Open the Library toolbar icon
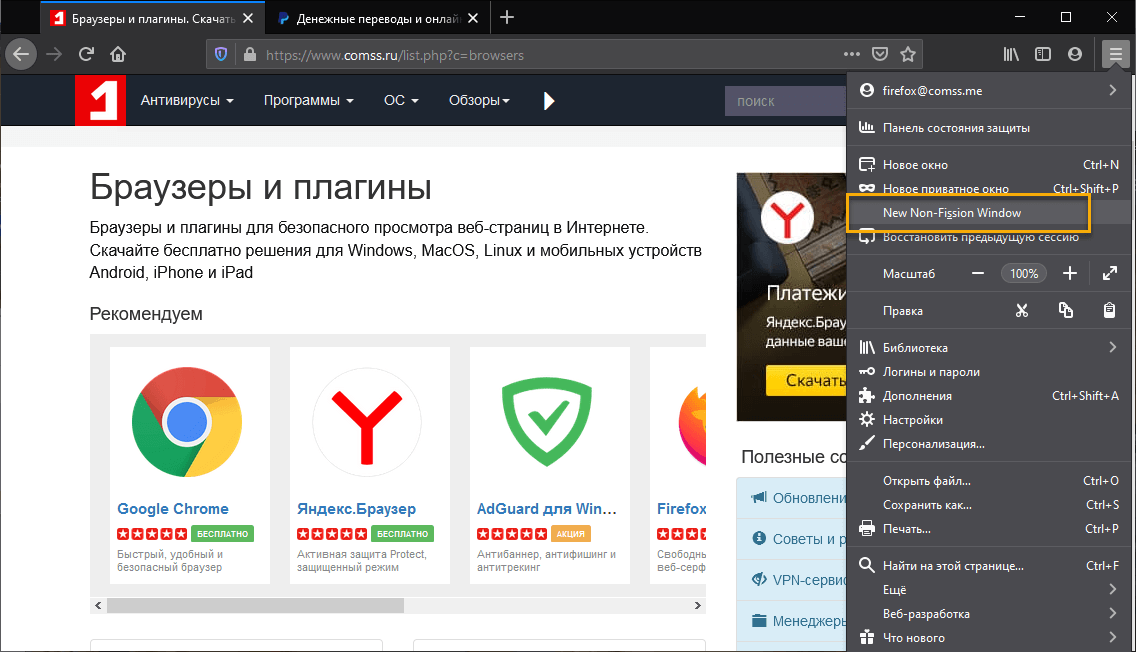The image size is (1136, 652). click(x=1011, y=54)
